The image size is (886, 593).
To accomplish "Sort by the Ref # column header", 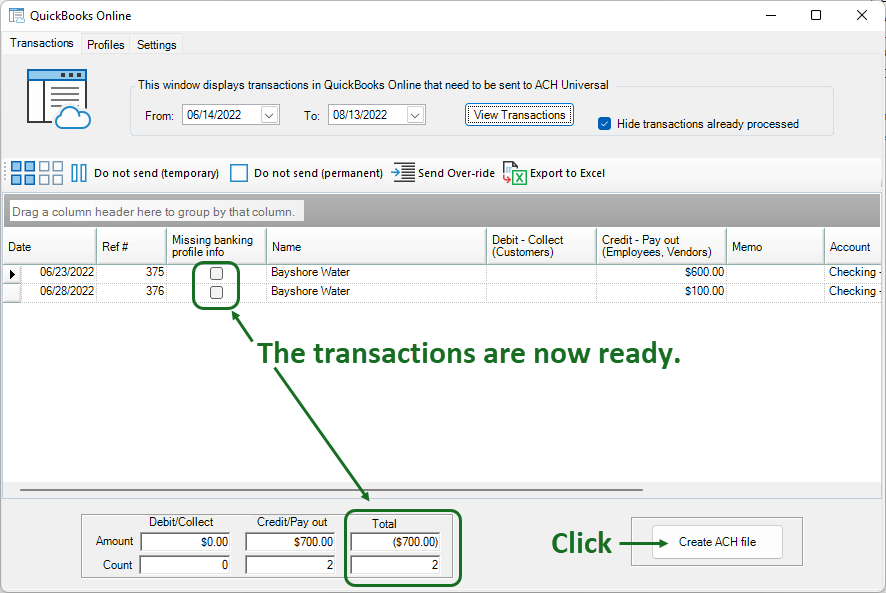I will click(131, 246).
